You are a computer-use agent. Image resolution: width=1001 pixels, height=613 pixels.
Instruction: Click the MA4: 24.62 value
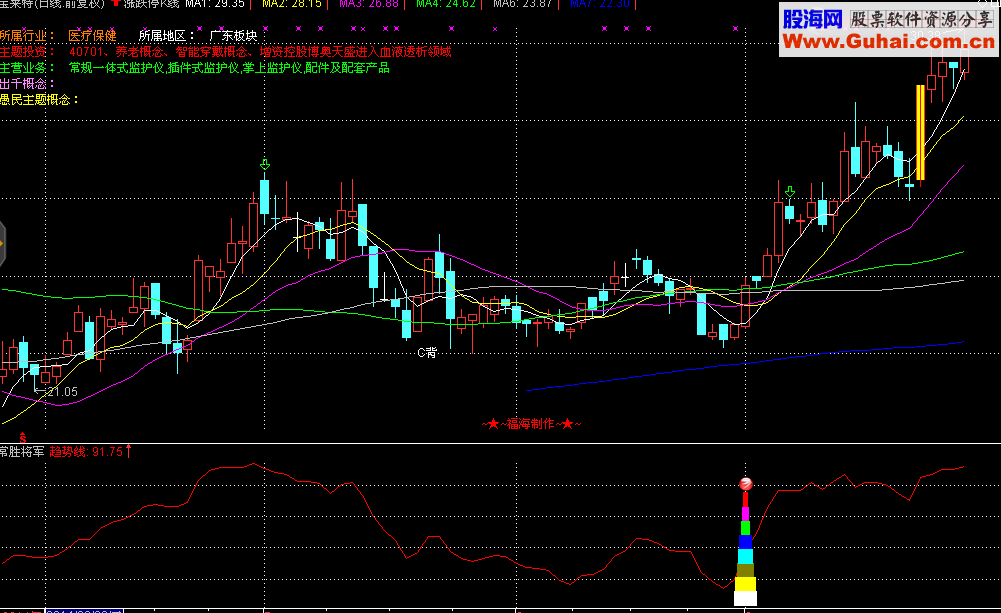(446, 4)
